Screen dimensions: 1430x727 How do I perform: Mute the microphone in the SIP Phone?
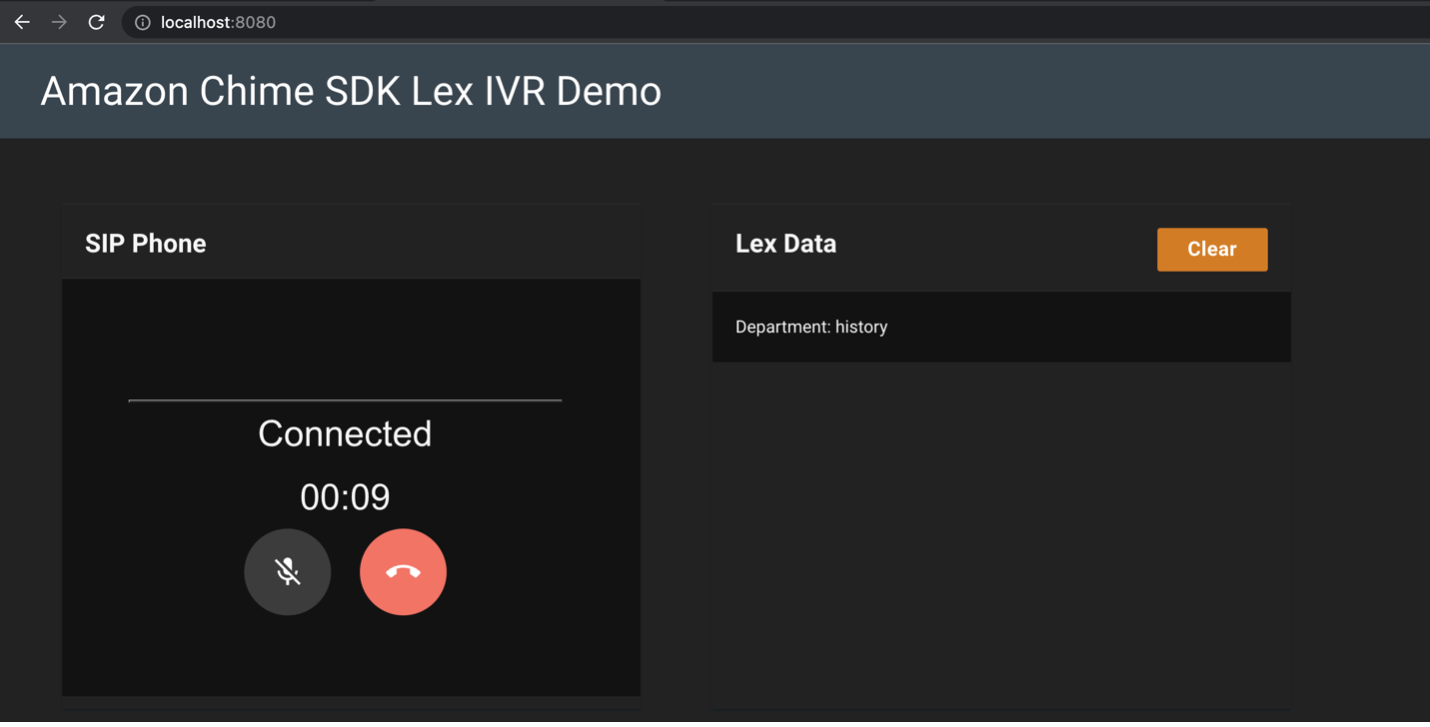[287, 572]
